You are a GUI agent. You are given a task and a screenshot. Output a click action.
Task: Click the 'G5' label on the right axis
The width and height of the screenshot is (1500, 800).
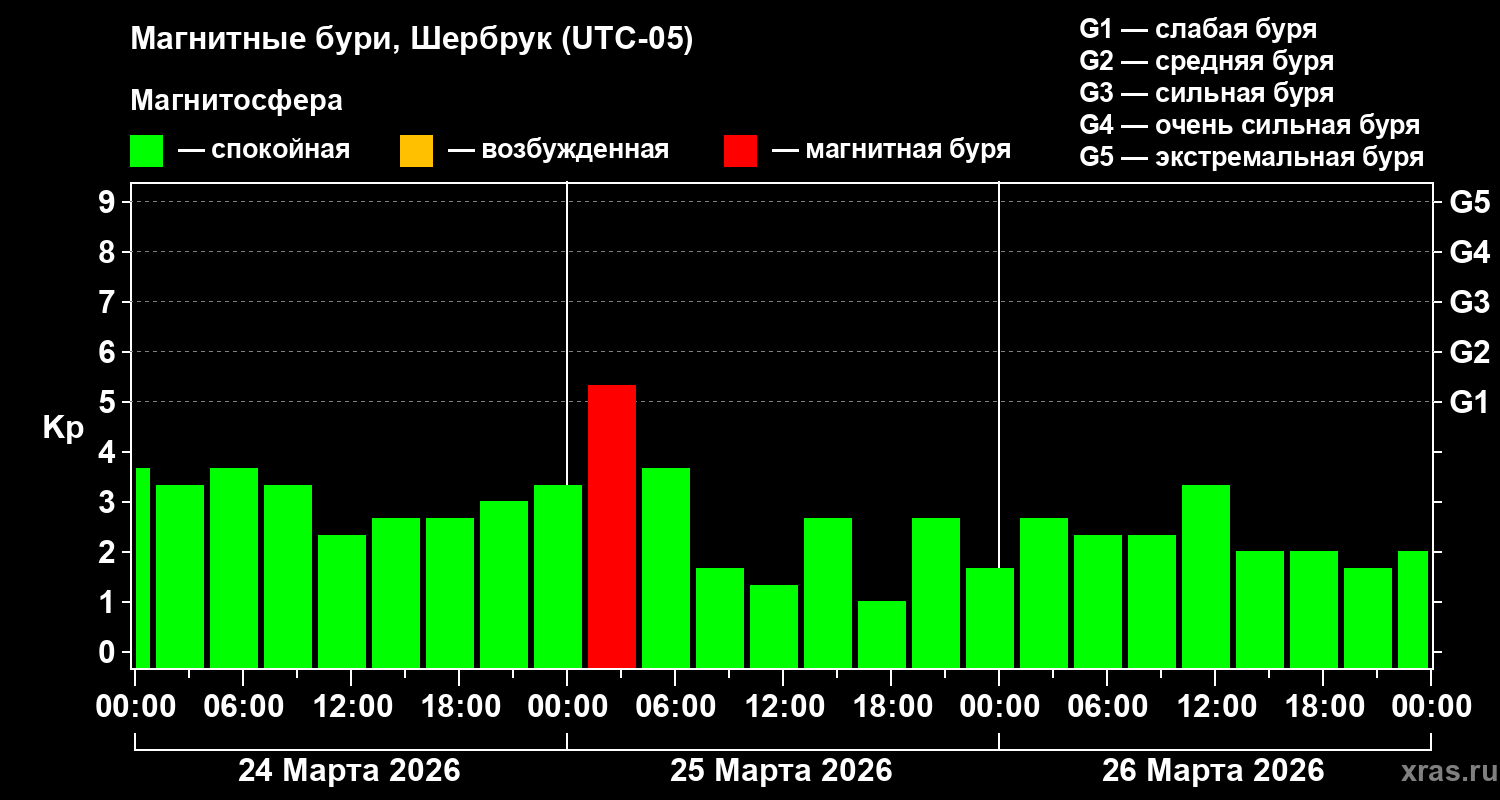point(1470,202)
